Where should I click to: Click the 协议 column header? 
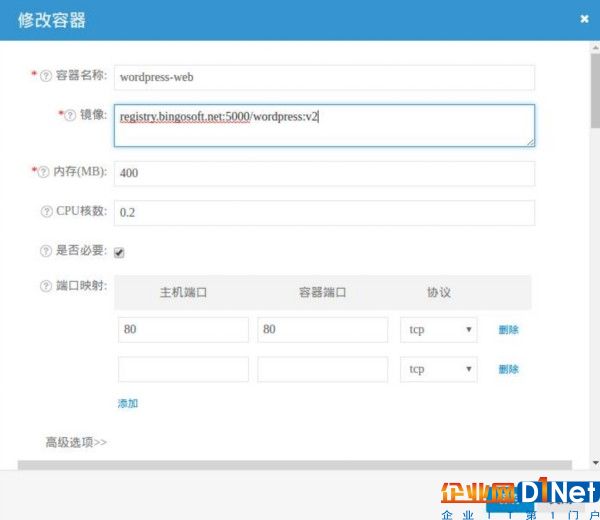click(x=439, y=293)
